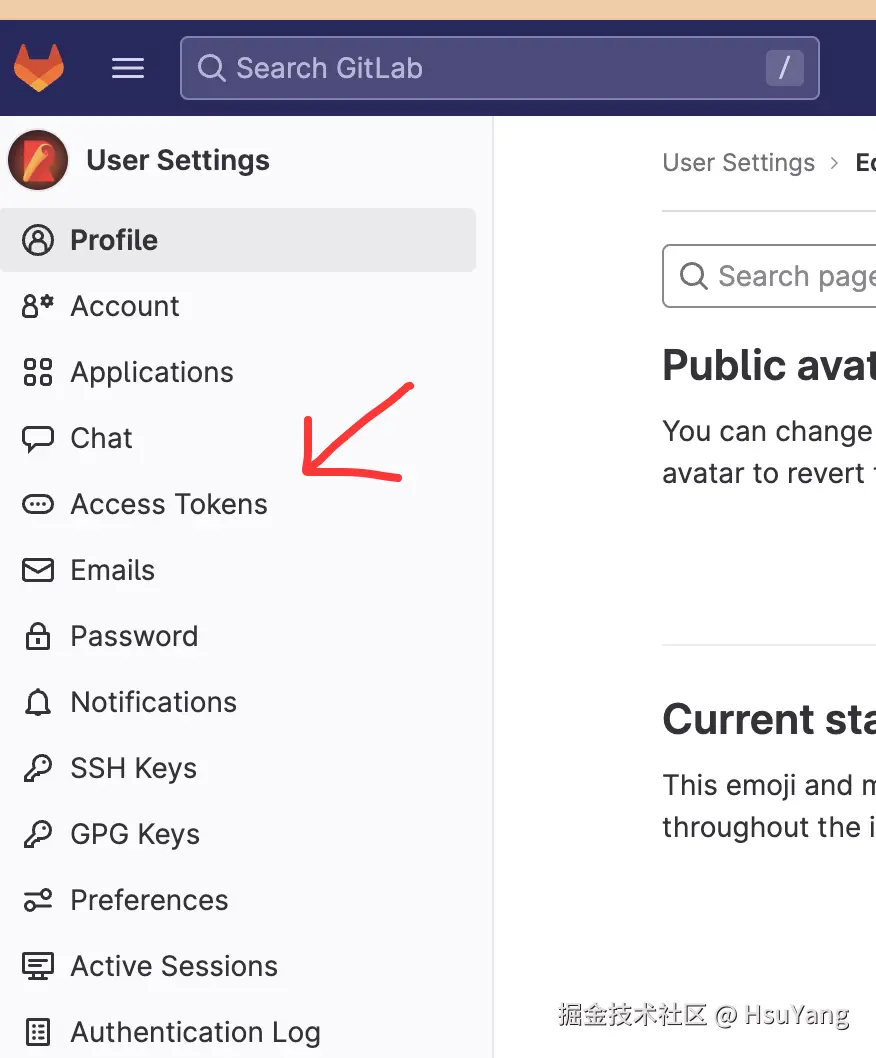Click the Account sidebar icon
Screen dimensions: 876x1058
[38, 306]
